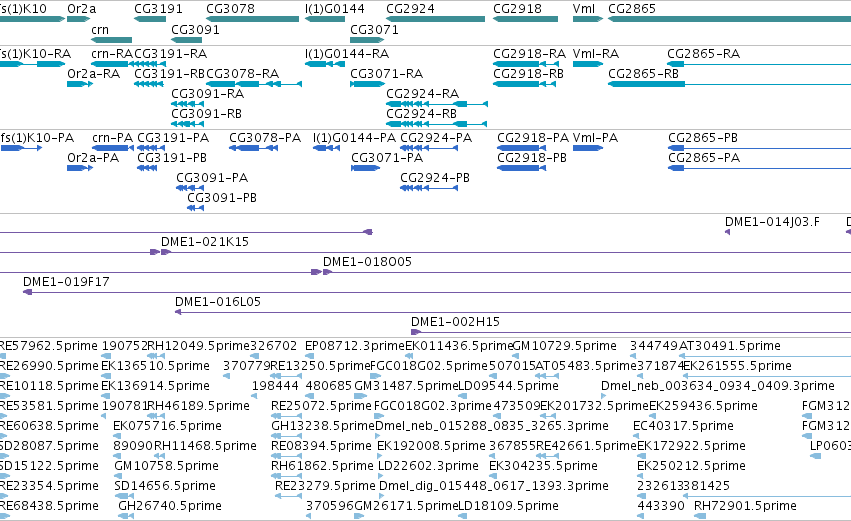The width and height of the screenshot is (851, 521).
Task: Open the RE42661.5prime EST label
Action: (x=586, y=446)
